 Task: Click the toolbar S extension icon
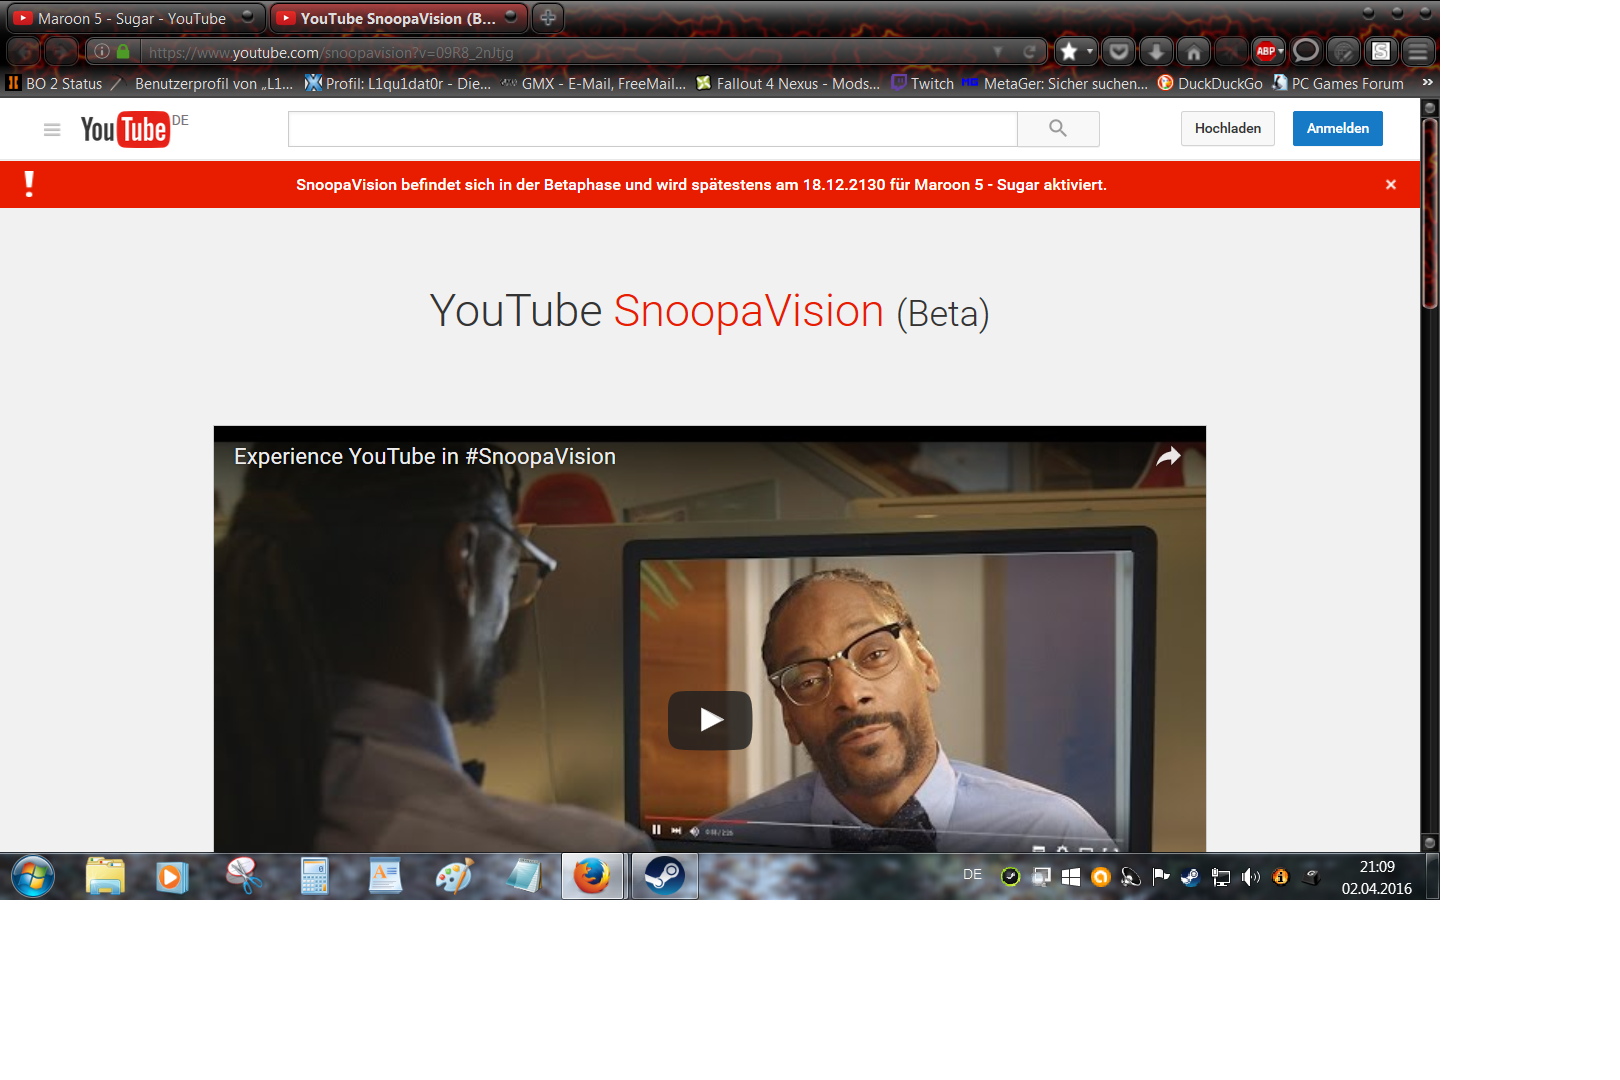click(1381, 51)
